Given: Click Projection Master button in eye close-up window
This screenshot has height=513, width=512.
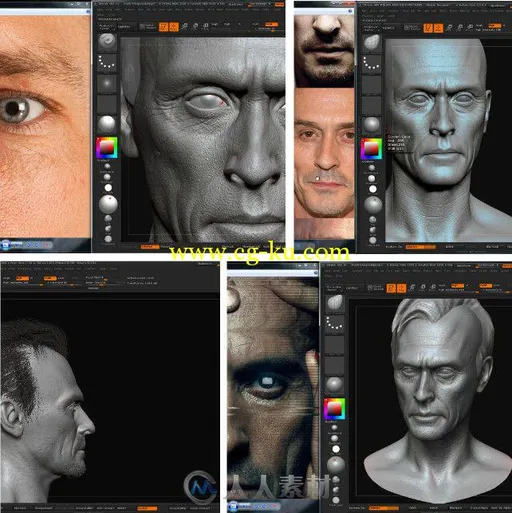Looking at the screenshot, I should point(106,27).
